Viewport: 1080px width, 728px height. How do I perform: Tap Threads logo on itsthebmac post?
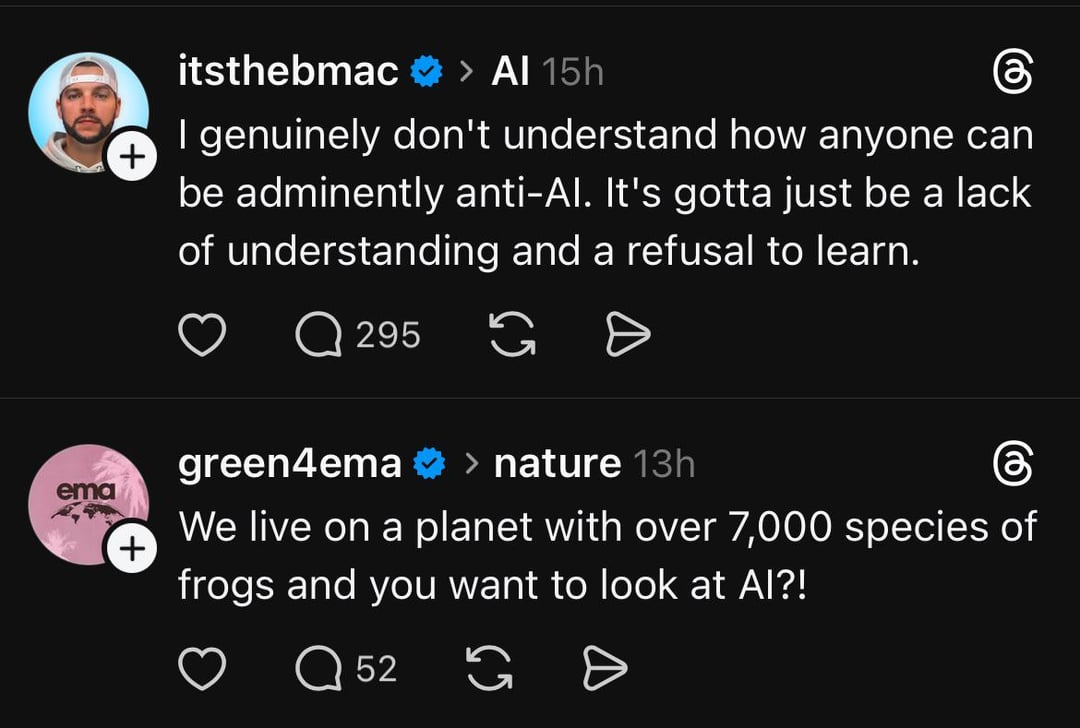(x=1010, y=73)
